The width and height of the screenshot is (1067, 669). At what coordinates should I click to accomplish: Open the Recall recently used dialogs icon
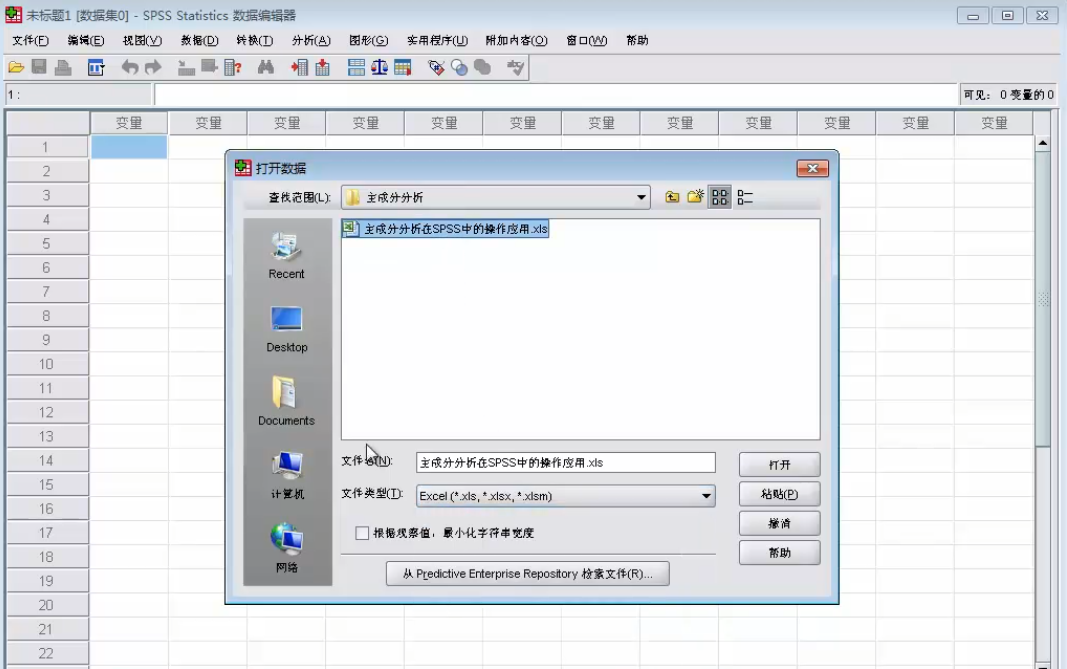click(x=96, y=69)
